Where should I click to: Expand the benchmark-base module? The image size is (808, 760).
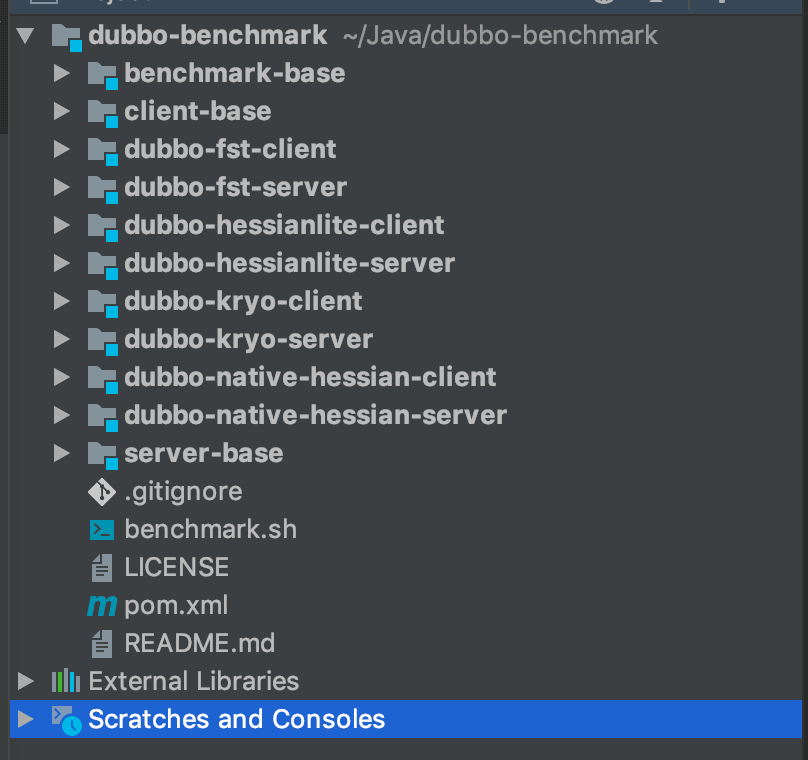(x=62, y=73)
